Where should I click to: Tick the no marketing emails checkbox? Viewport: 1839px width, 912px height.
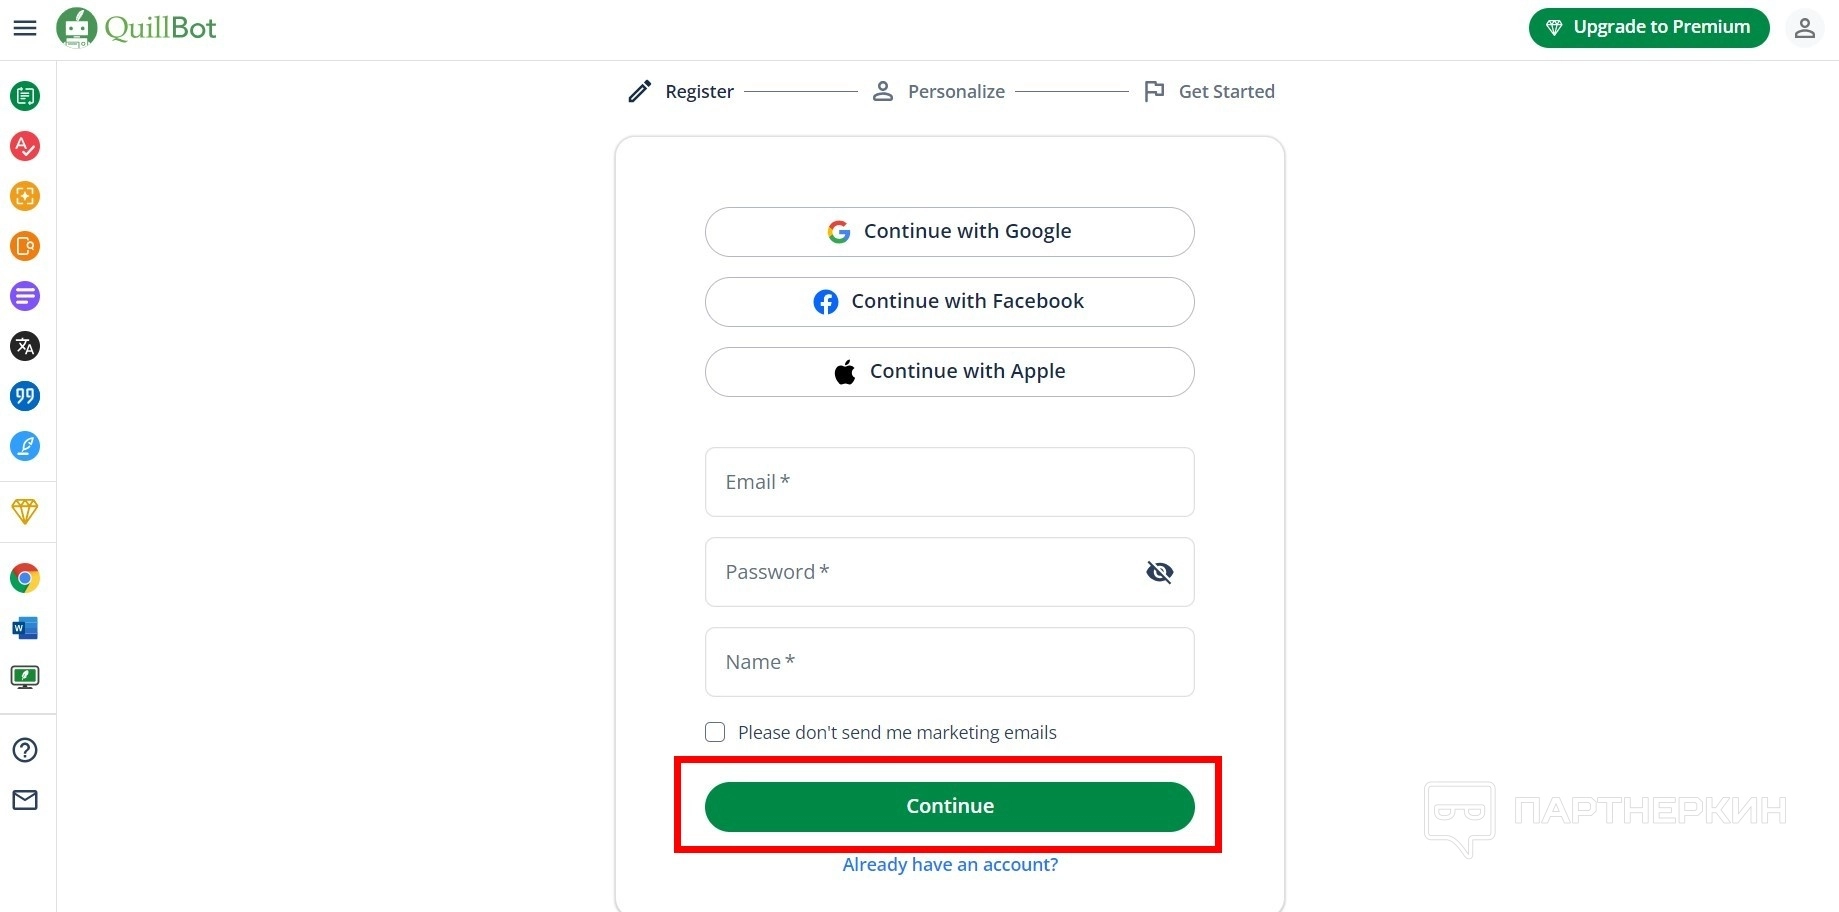715,732
